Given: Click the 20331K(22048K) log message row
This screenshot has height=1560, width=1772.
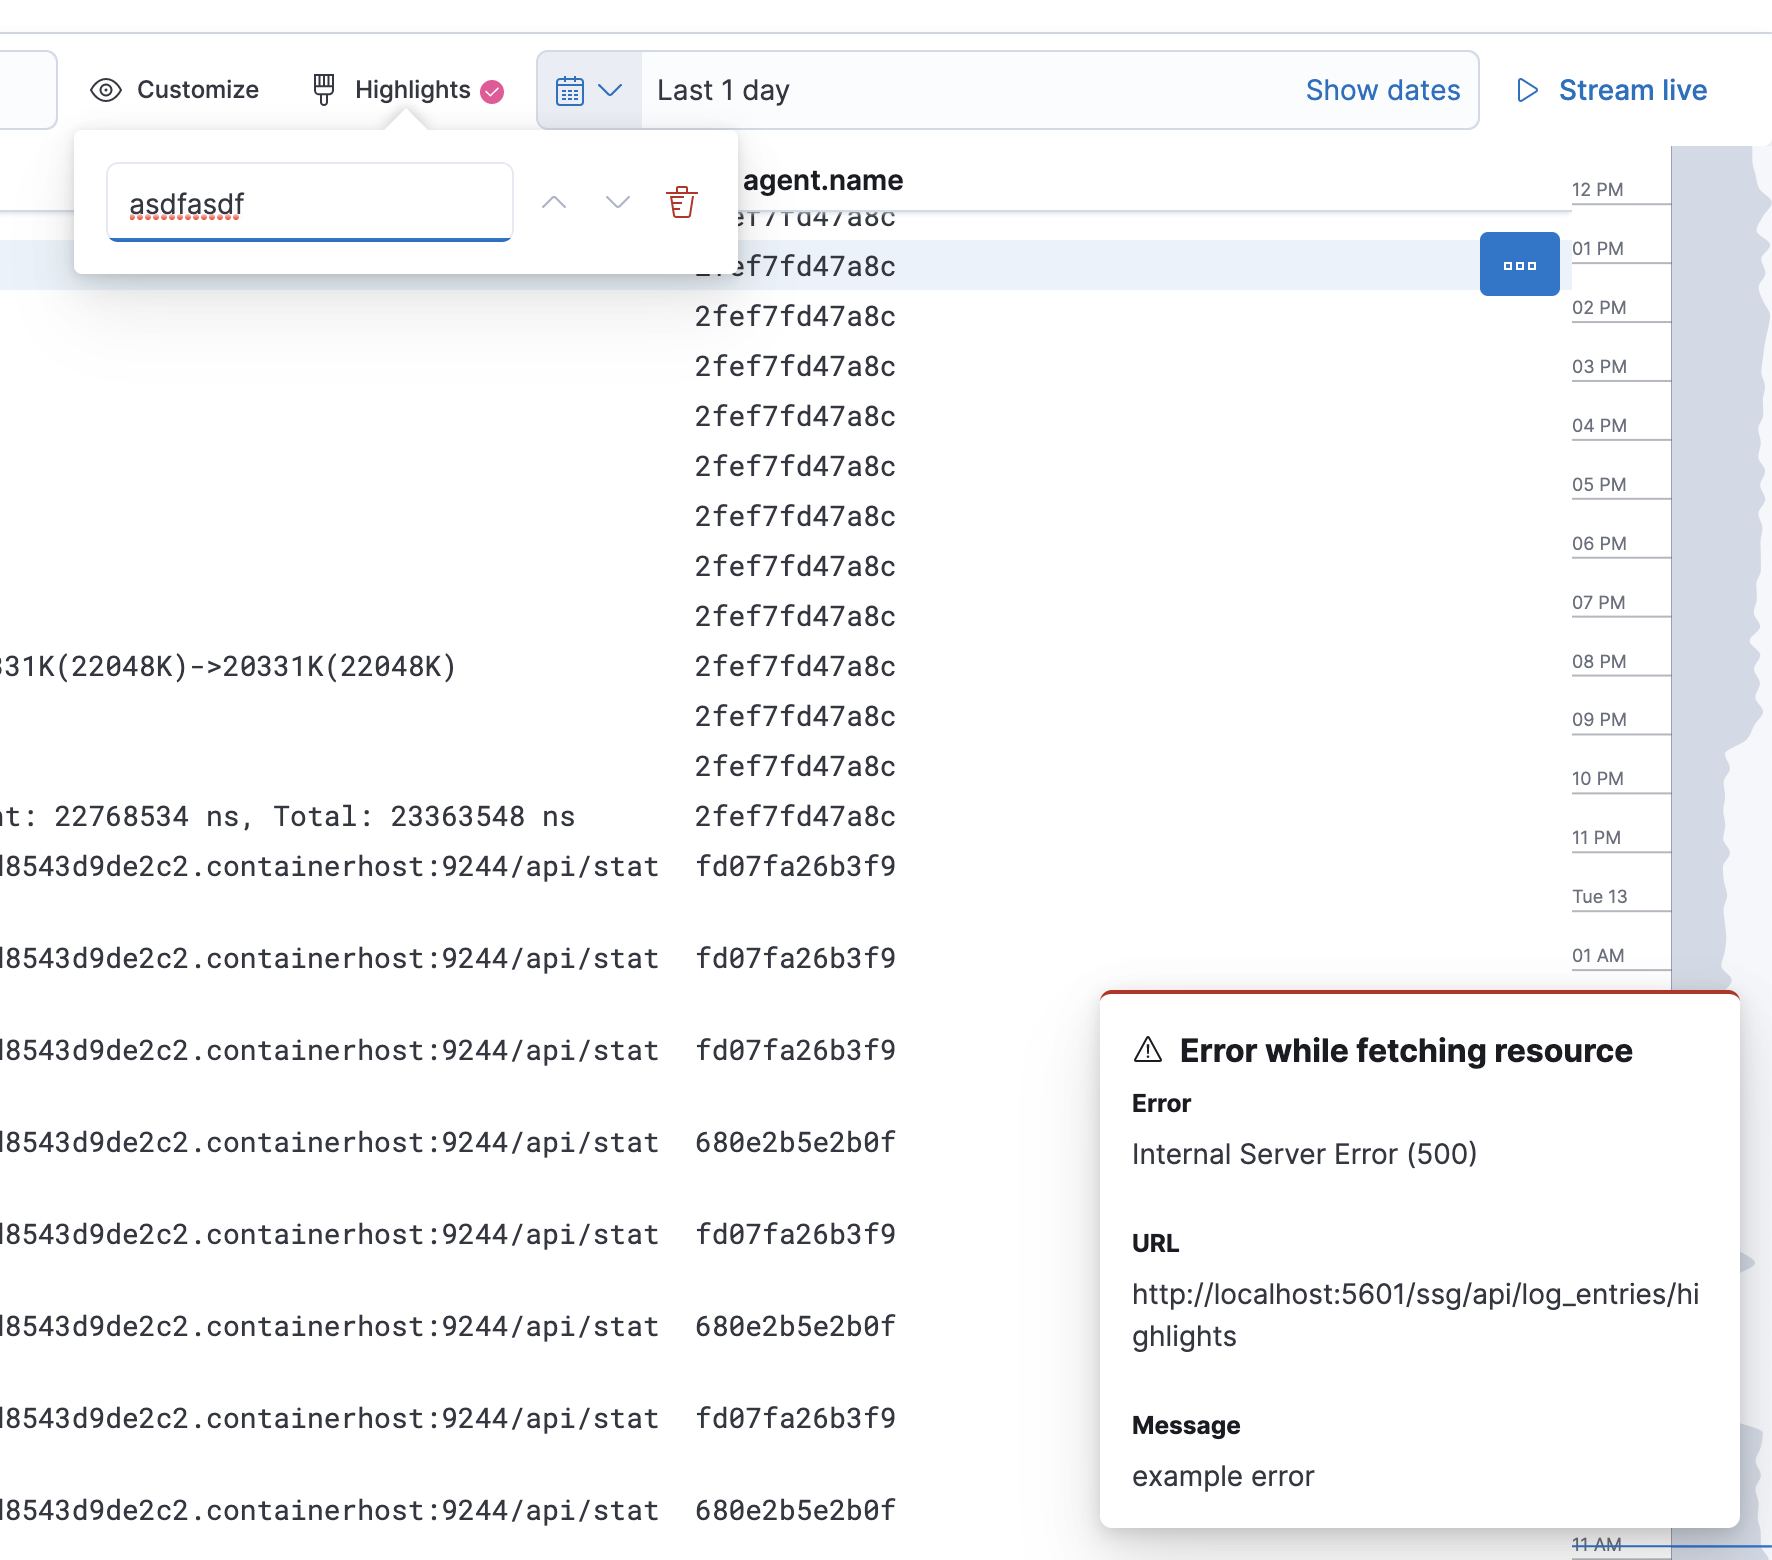Looking at the screenshot, I should pyautogui.click(x=228, y=667).
